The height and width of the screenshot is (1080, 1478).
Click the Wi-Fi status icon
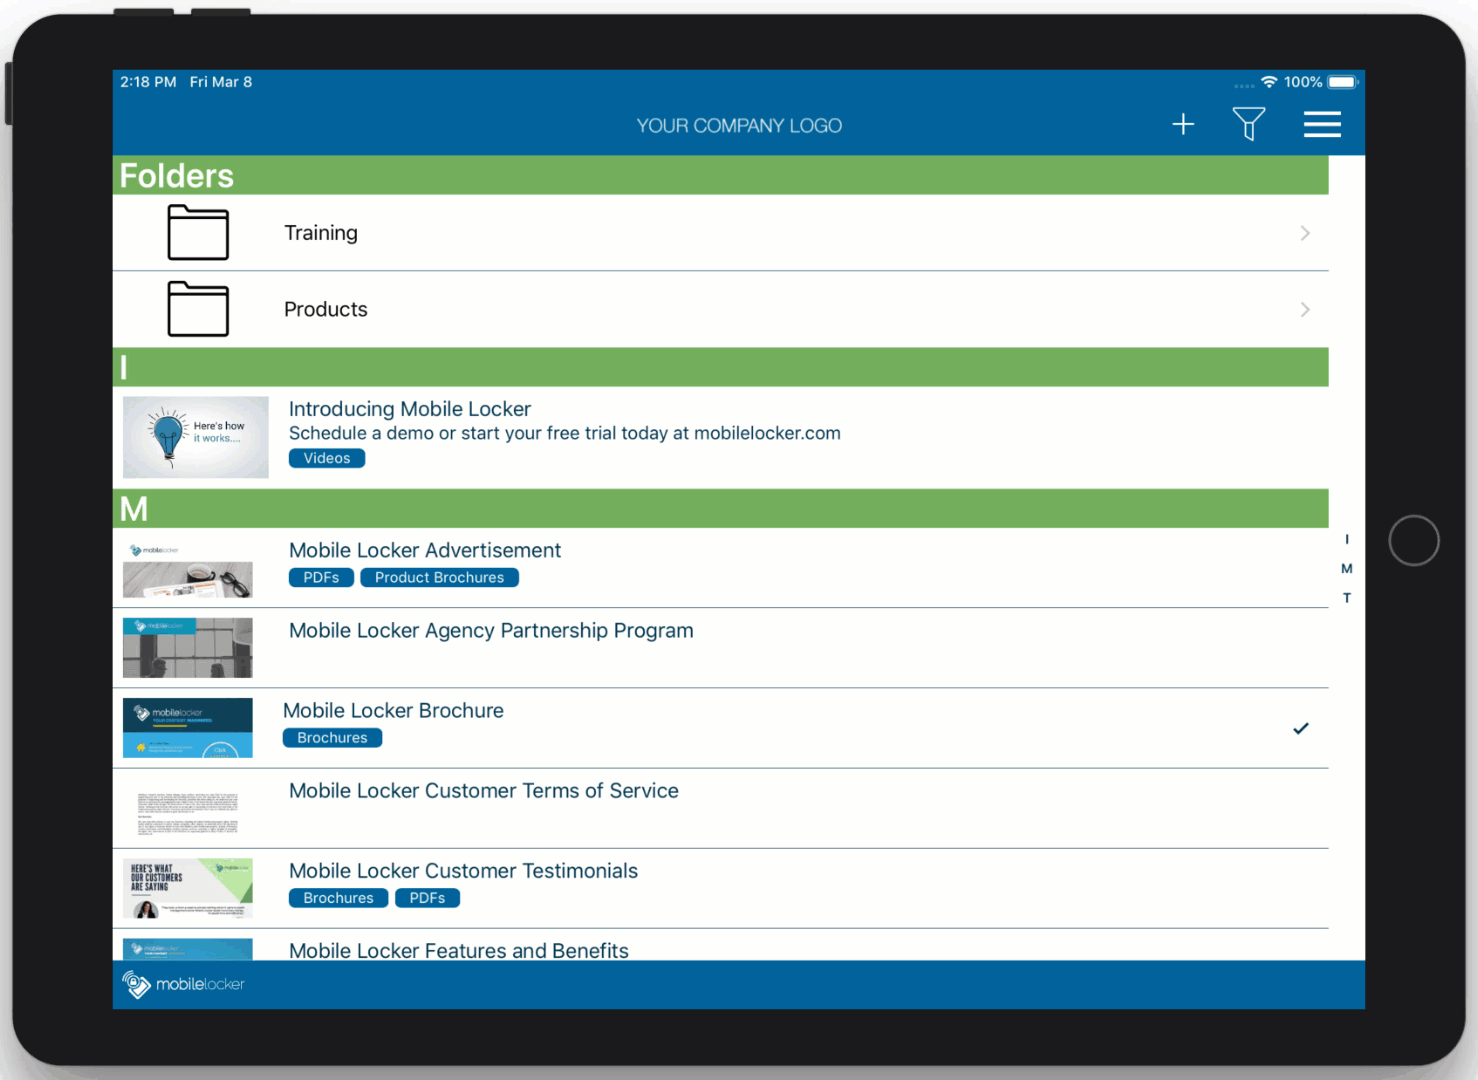[1269, 82]
